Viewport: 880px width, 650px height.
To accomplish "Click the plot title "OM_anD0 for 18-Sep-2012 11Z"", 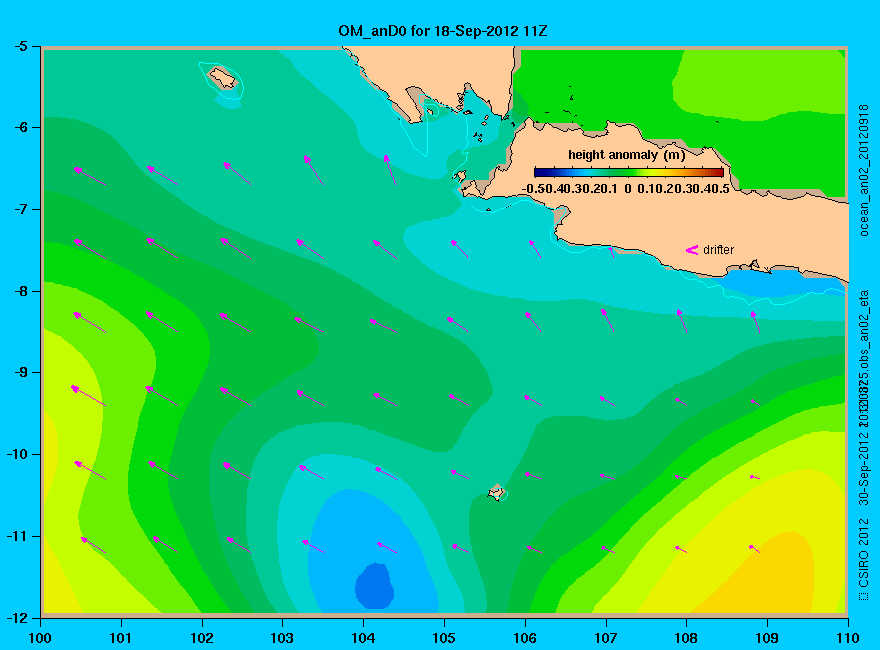I will [442, 31].
